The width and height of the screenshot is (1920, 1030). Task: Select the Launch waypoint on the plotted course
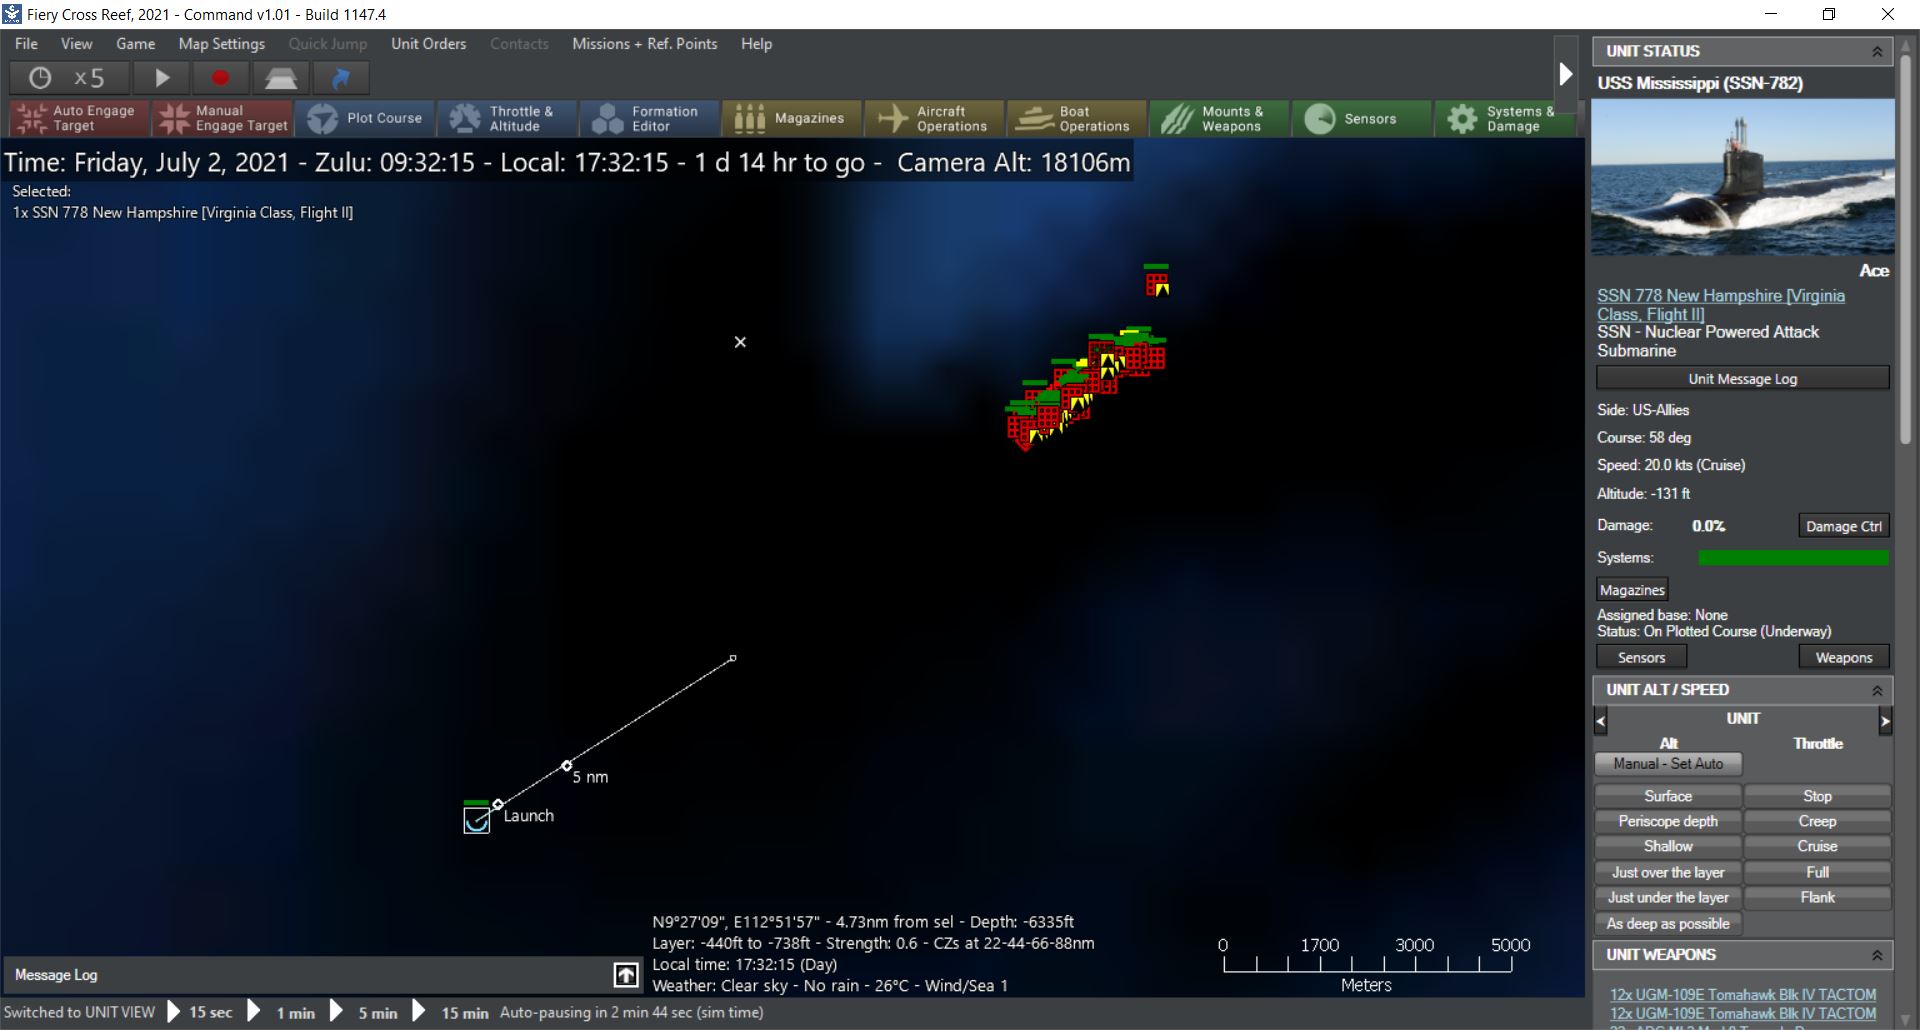tap(498, 804)
